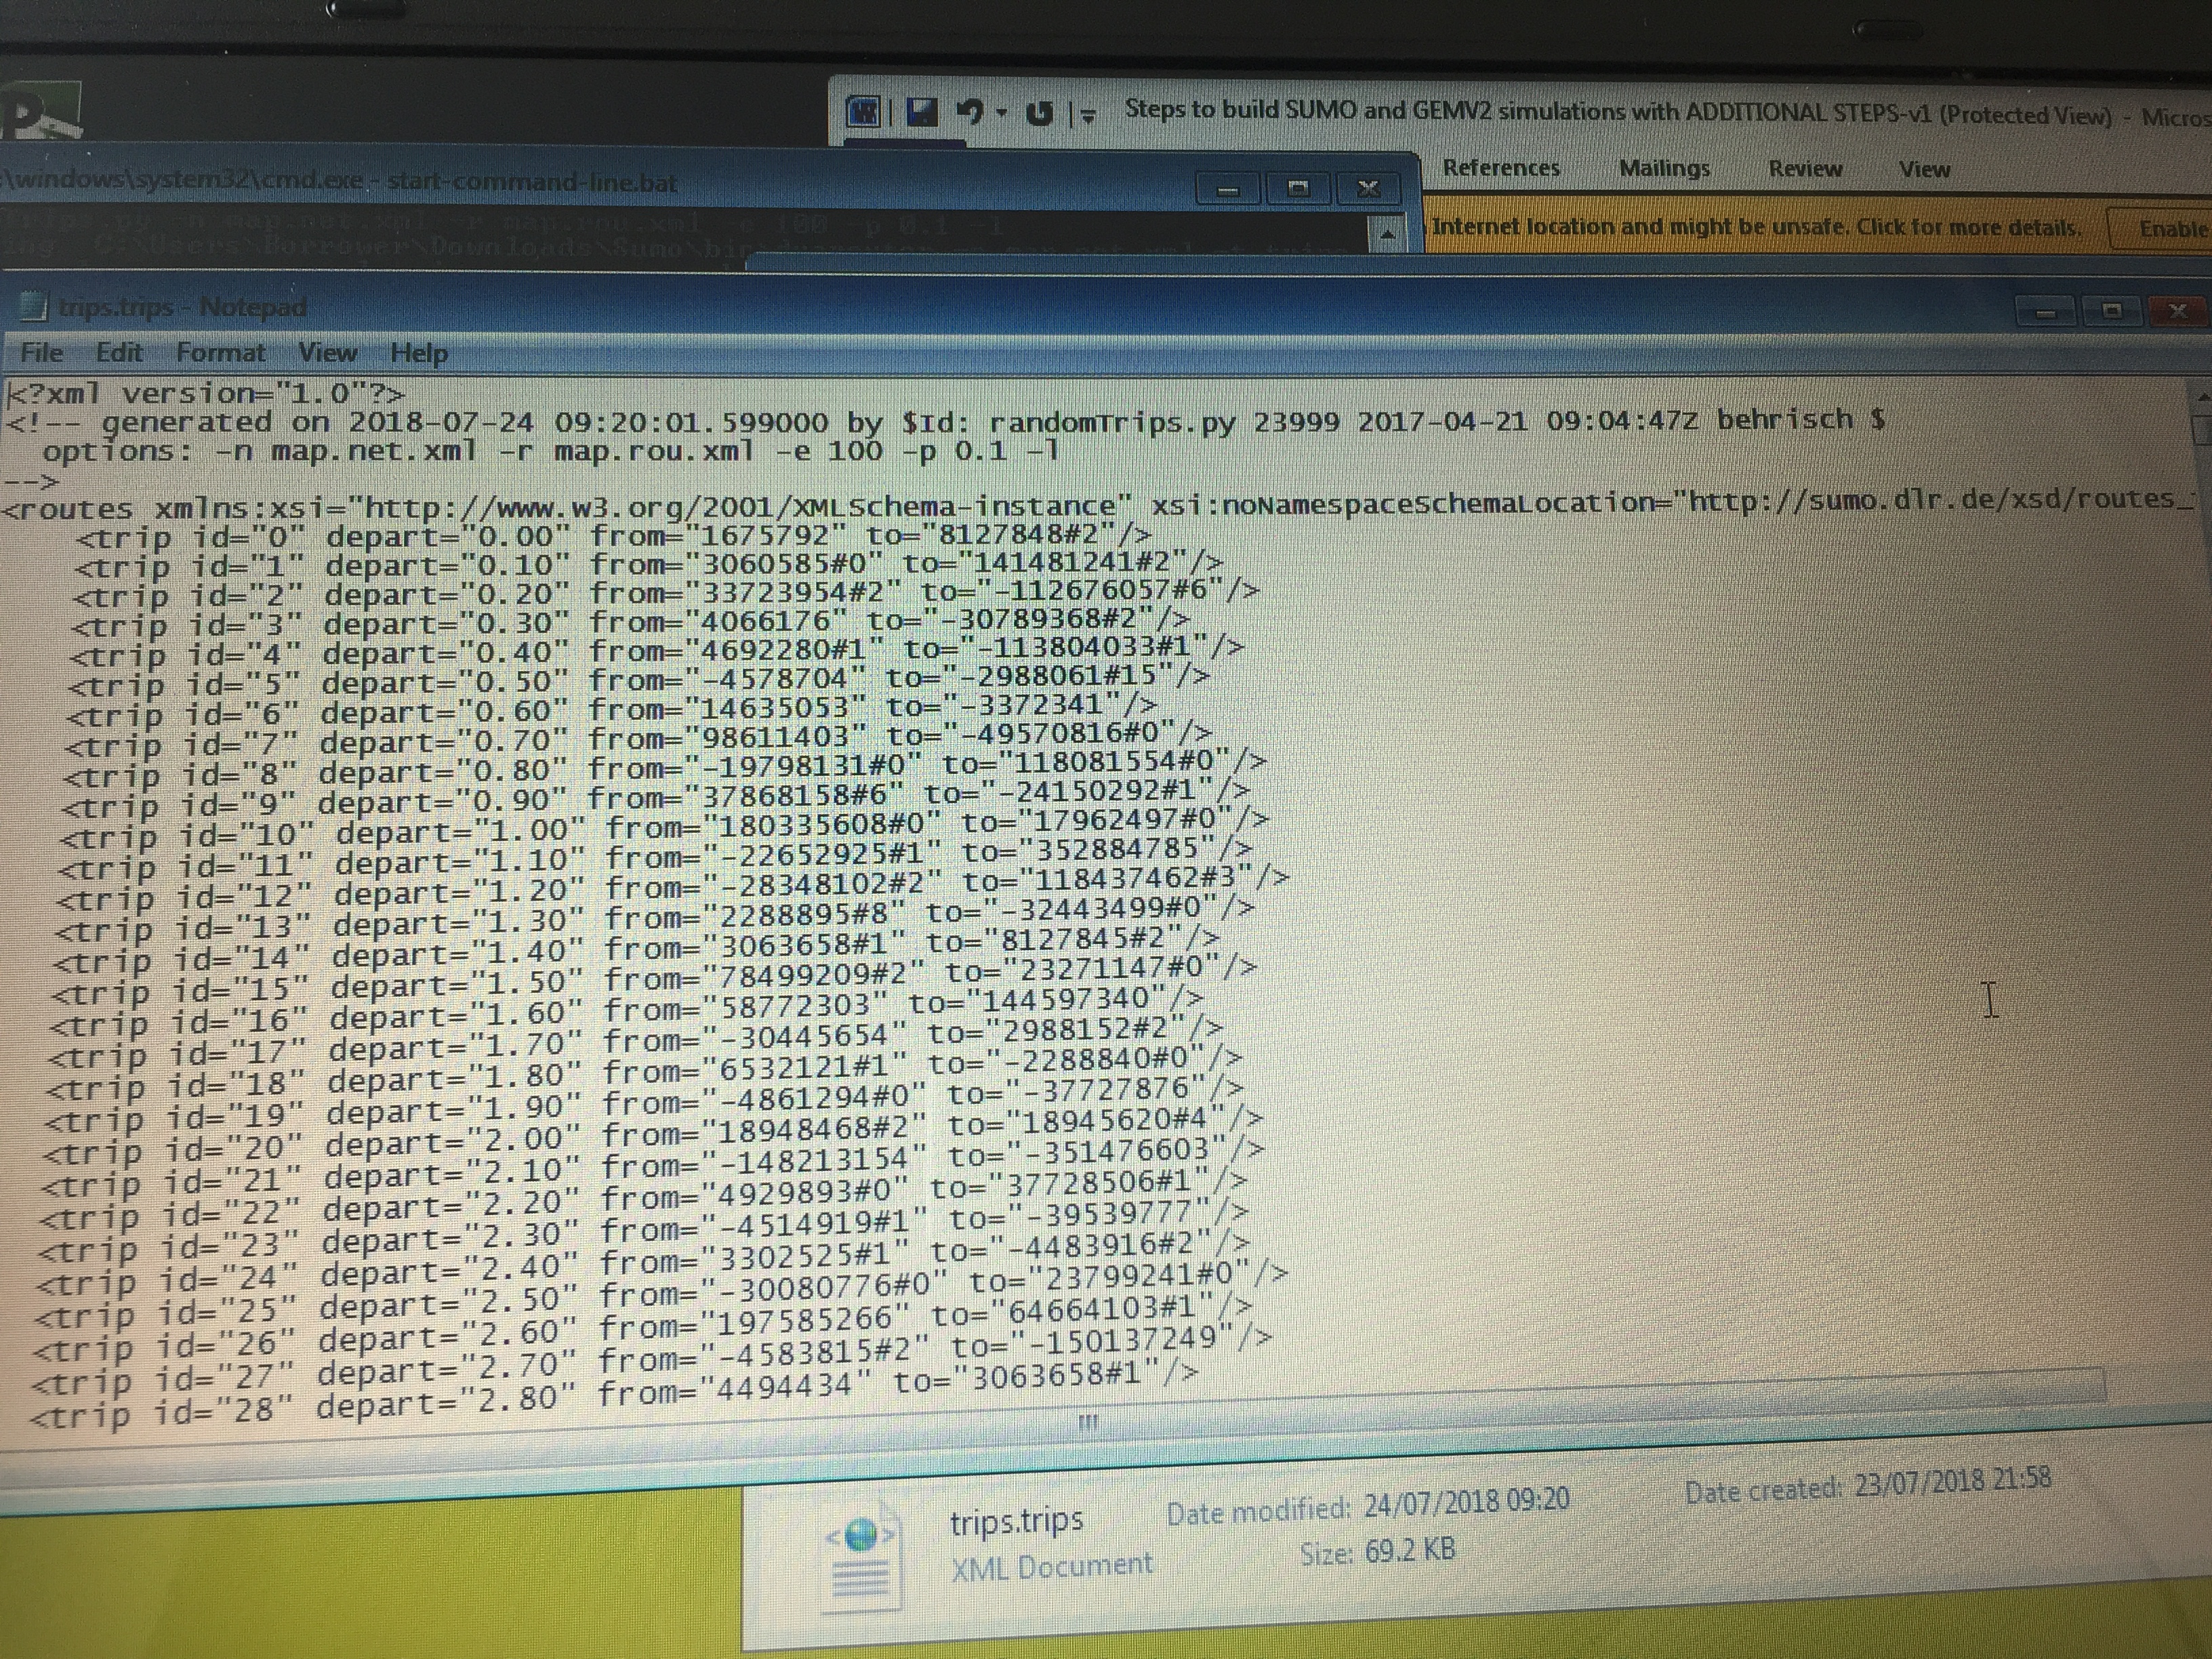The height and width of the screenshot is (1659, 2212).
Task: Open the Notepad File menu
Action: pos(42,352)
